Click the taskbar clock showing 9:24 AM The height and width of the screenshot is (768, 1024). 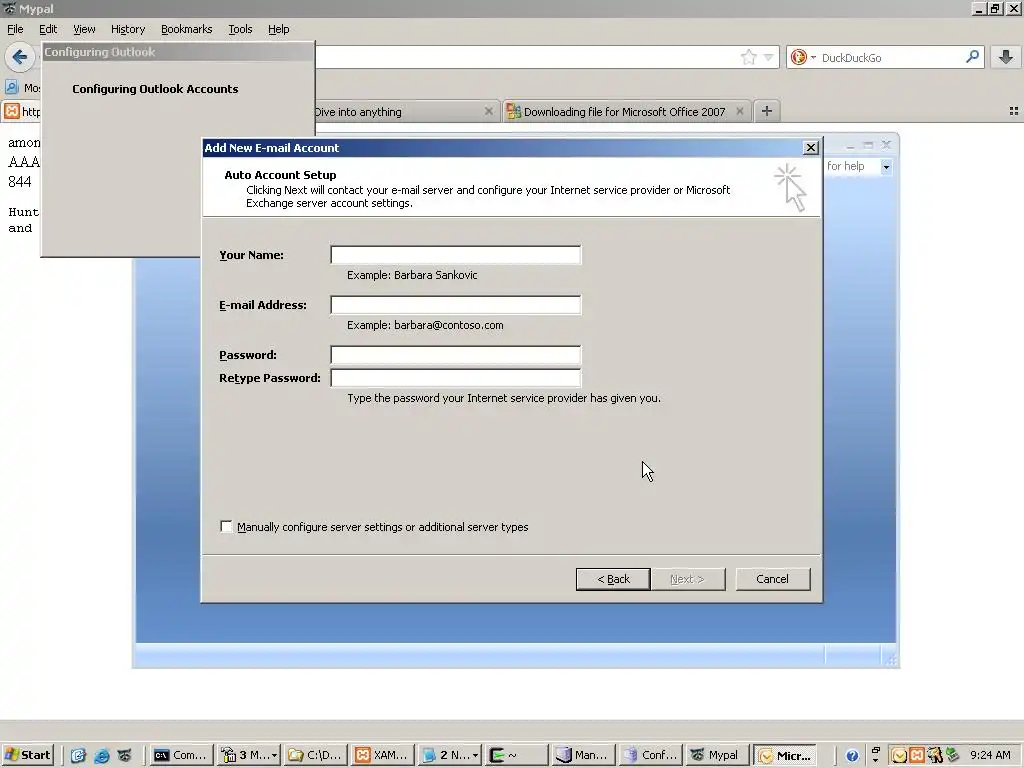[x=990, y=755]
